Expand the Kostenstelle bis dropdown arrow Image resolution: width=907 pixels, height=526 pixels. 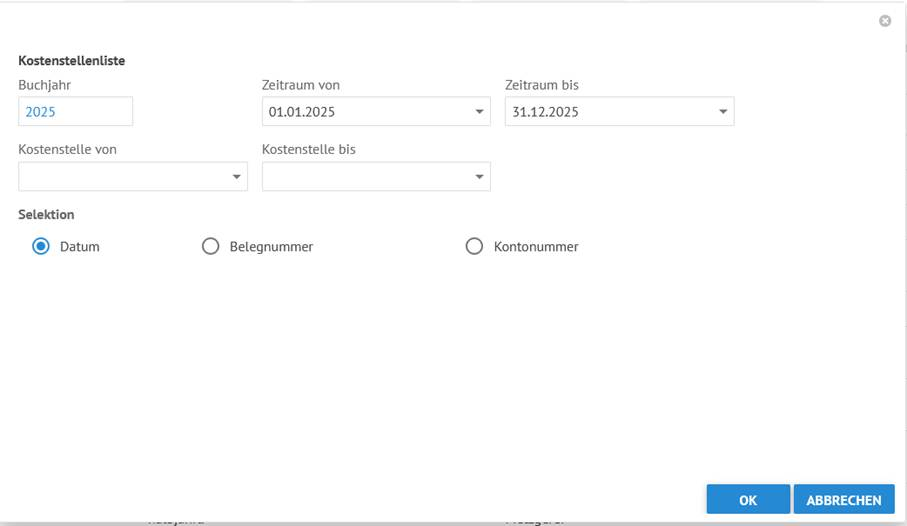480,177
